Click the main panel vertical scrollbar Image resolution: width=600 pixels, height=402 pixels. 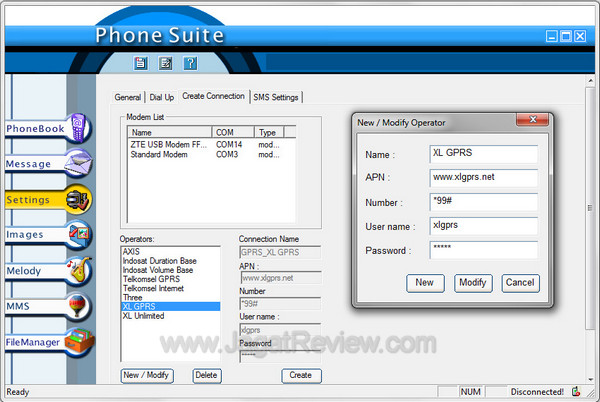pos(590,208)
